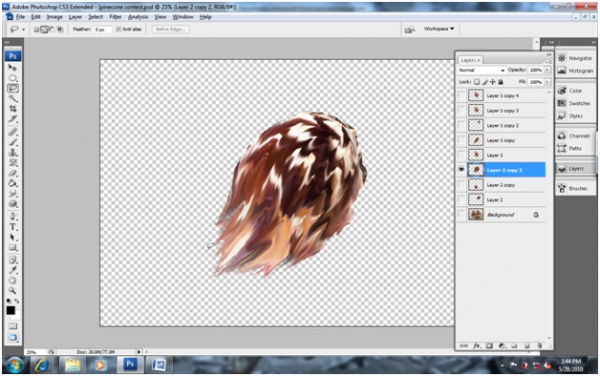Image resolution: width=600 pixels, height=376 pixels.
Task: Open the Filter menu
Action: pos(115,17)
